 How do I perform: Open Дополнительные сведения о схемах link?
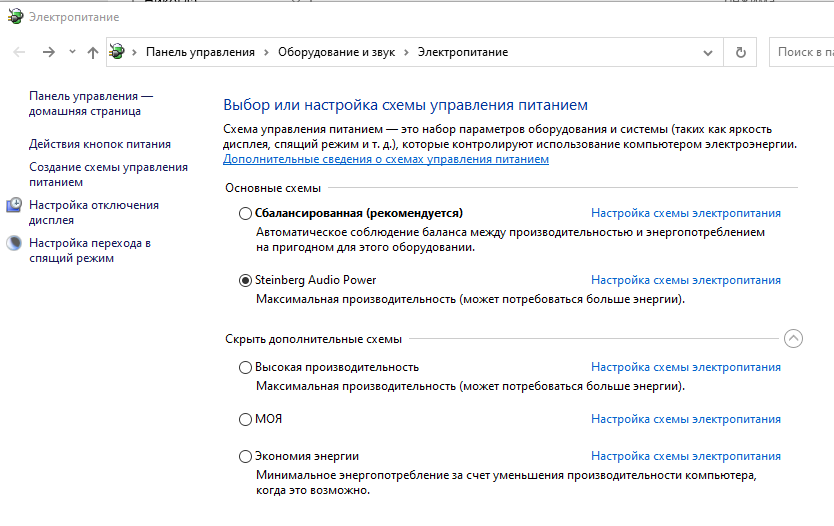pyautogui.click(x=385, y=159)
